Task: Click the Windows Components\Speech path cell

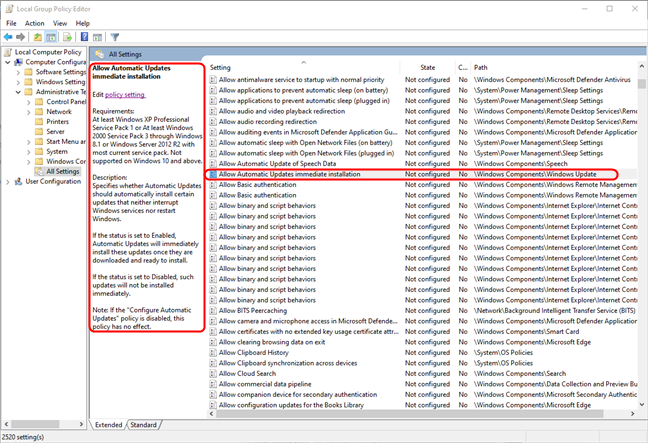Action: (521, 164)
